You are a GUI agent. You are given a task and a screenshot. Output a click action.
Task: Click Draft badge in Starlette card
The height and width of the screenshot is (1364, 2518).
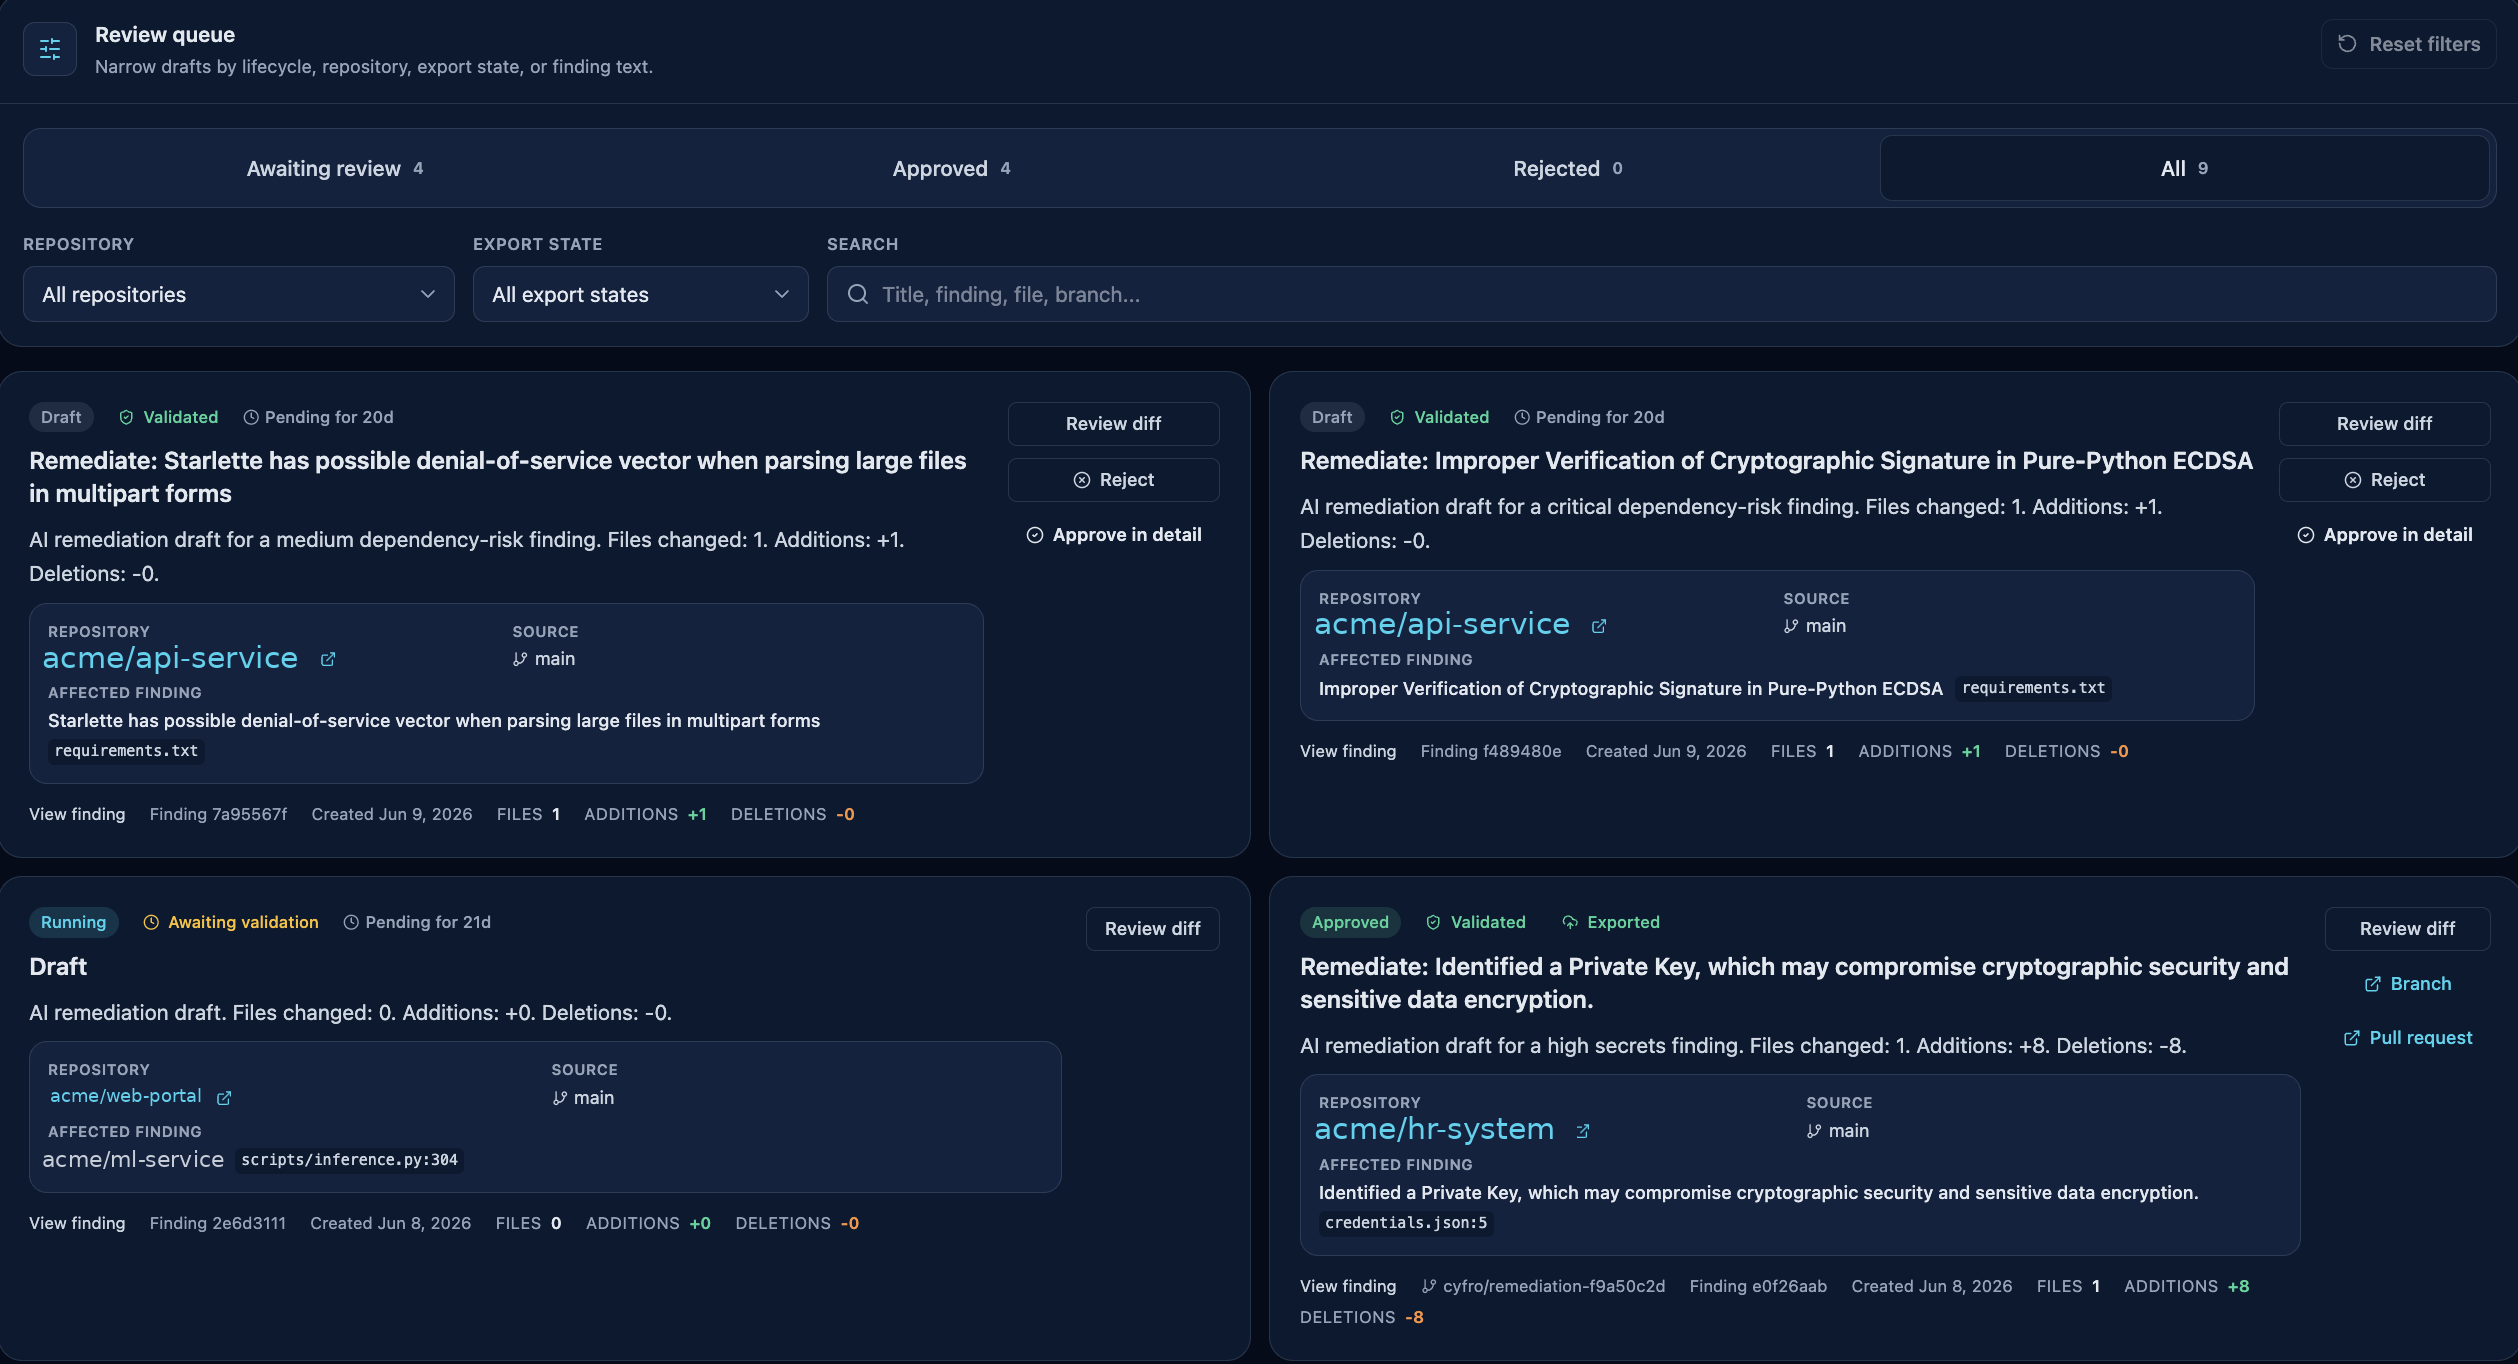tap(61, 417)
